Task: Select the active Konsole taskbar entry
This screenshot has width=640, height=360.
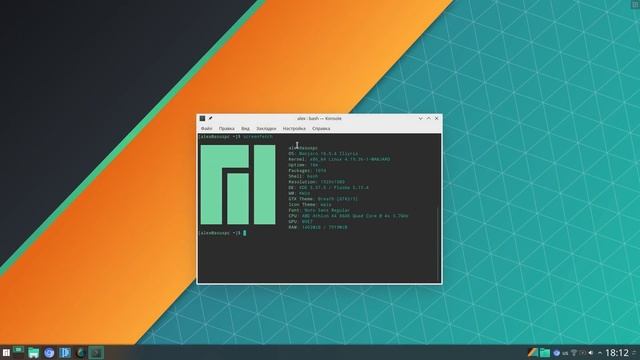Action: (96, 353)
